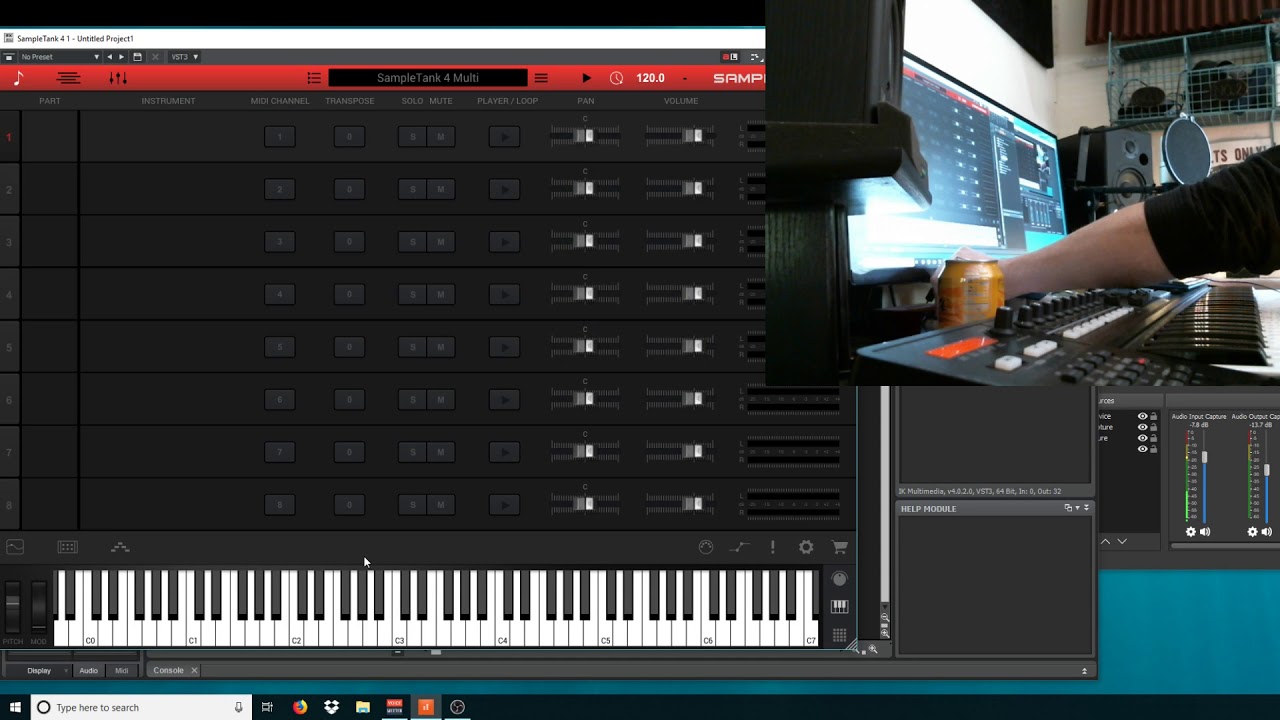
Task: Open MIDI channel selector for part 1
Action: [x=280, y=136]
